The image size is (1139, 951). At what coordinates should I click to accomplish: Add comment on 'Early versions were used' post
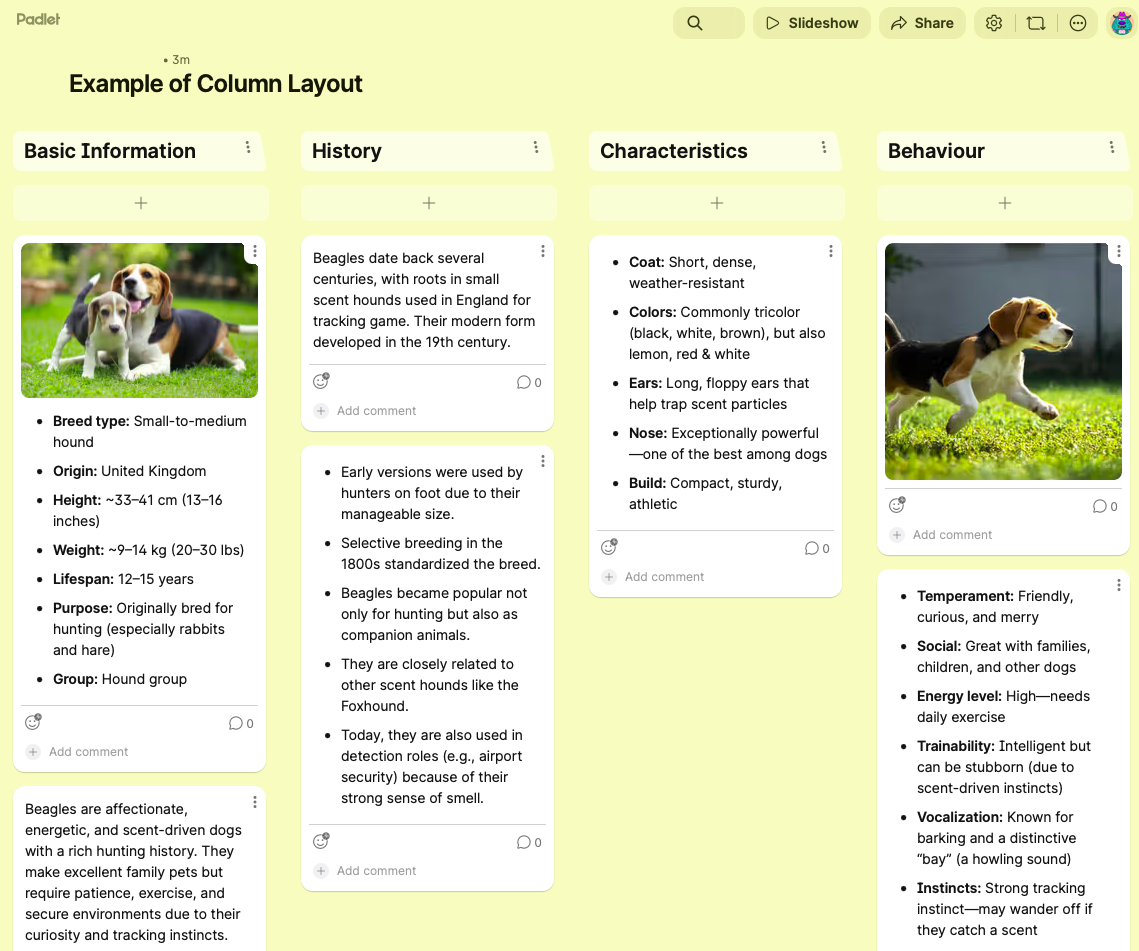[365, 871]
